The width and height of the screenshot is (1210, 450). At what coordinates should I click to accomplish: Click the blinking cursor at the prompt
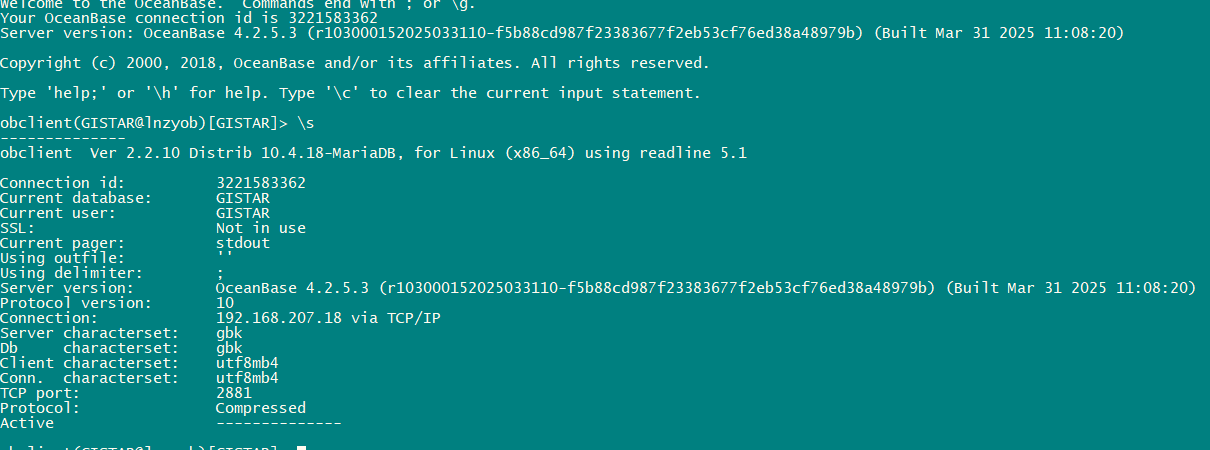301,447
